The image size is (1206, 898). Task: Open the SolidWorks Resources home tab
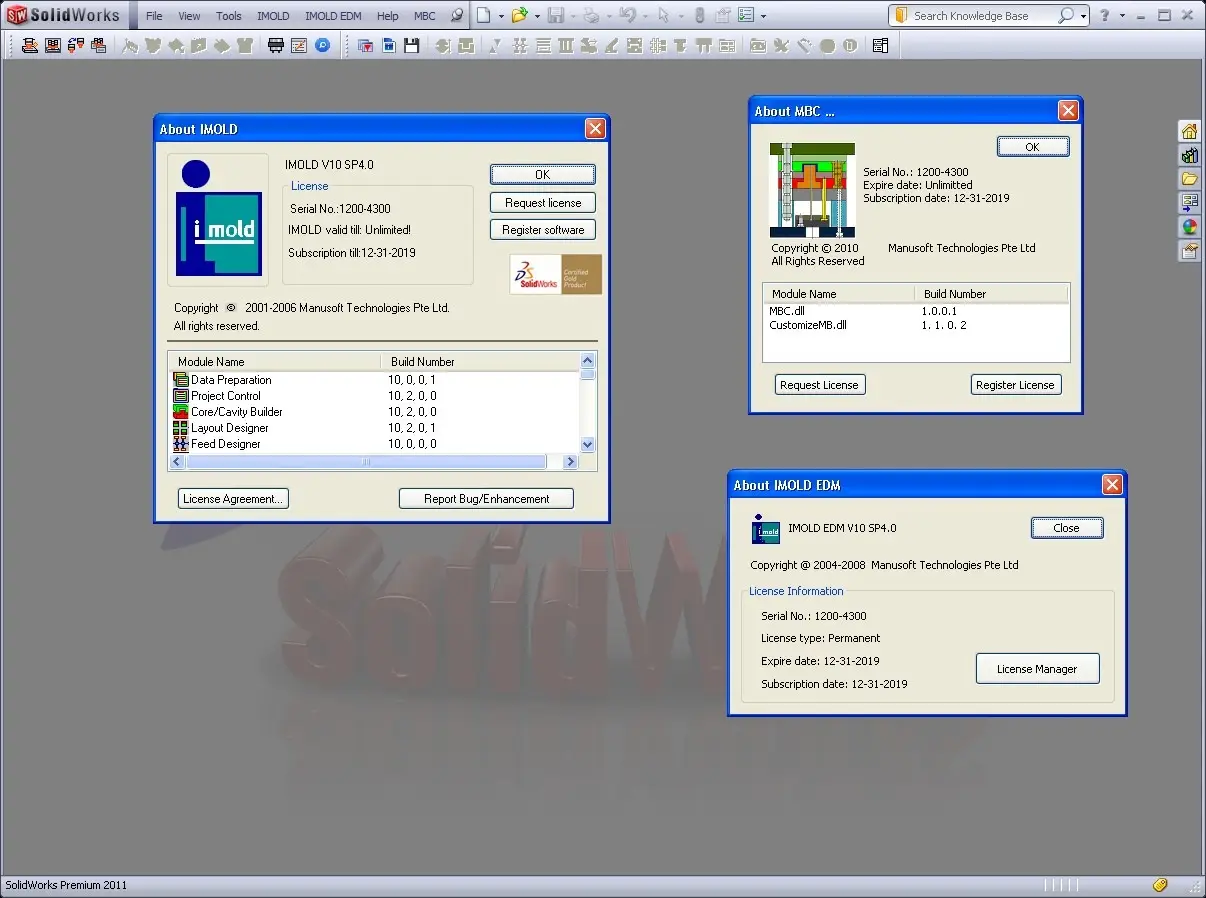click(1189, 131)
